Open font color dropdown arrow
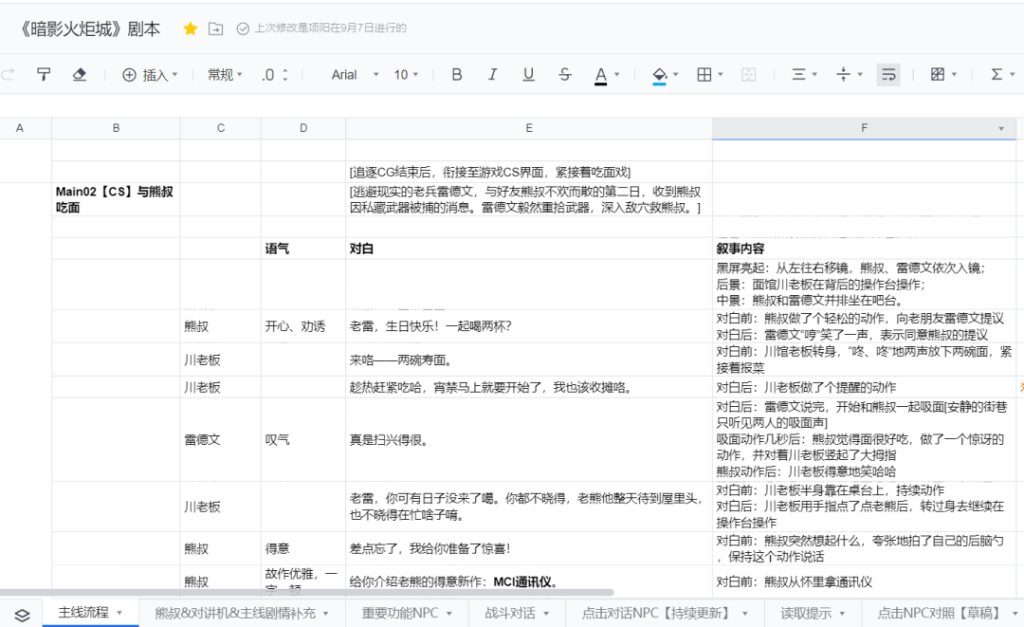 [616, 75]
